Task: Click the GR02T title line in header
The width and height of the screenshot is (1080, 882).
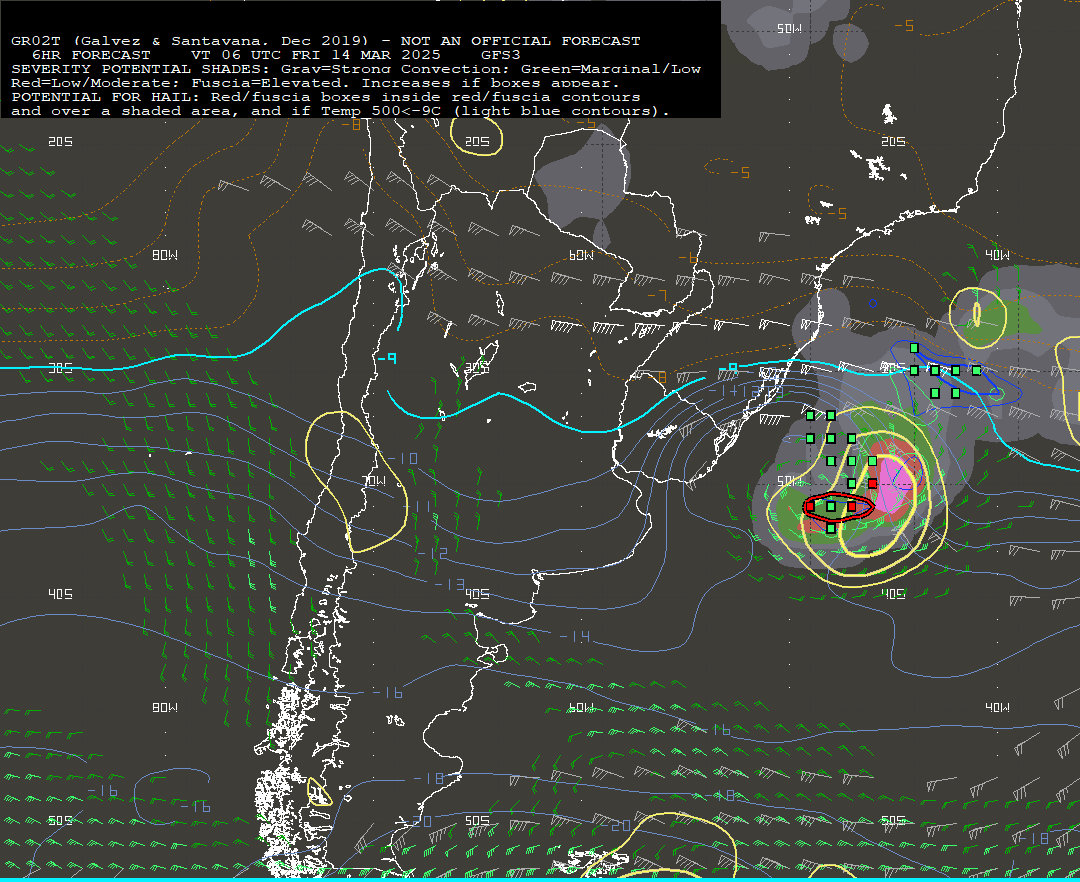Action: point(325,41)
